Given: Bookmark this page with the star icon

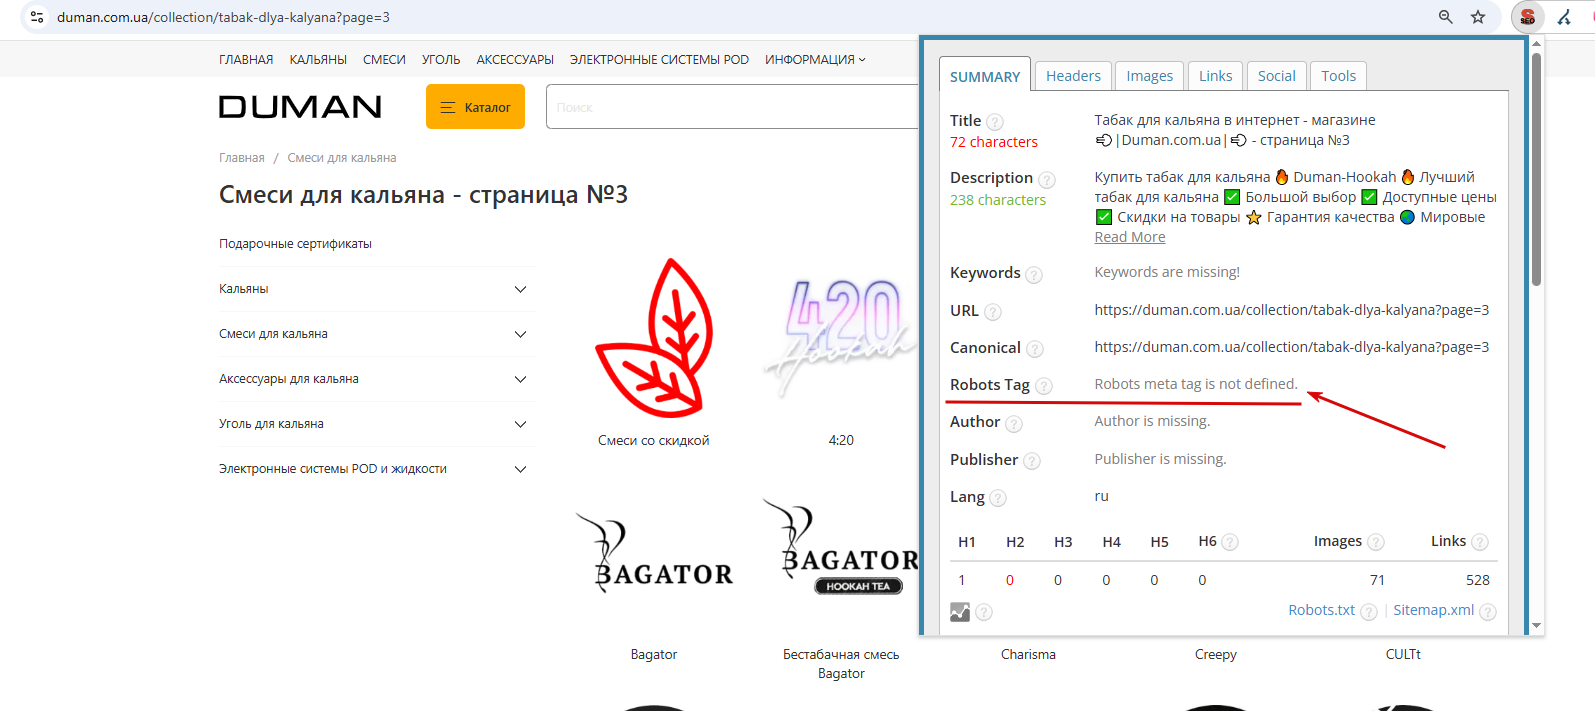Looking at the screenshot, I should point(1478,17).
